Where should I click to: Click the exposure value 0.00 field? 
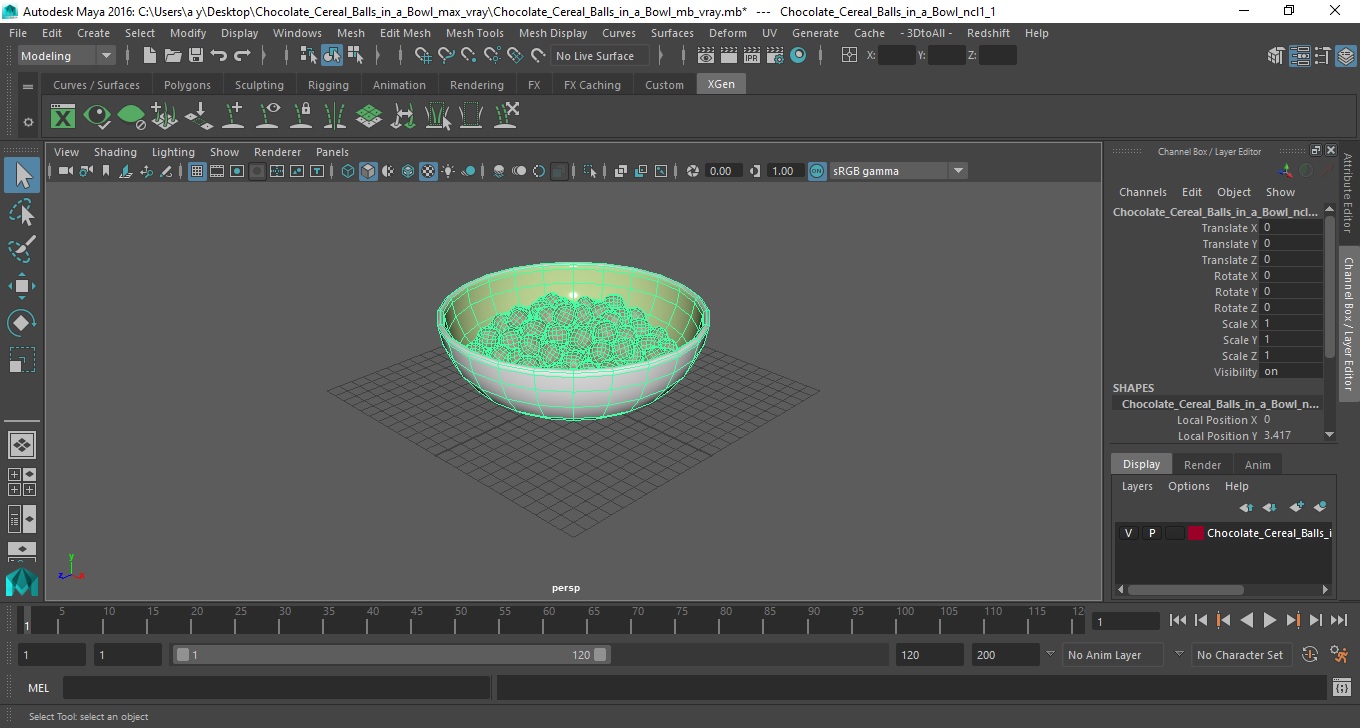pyautogui.click(x=723, y=171)
